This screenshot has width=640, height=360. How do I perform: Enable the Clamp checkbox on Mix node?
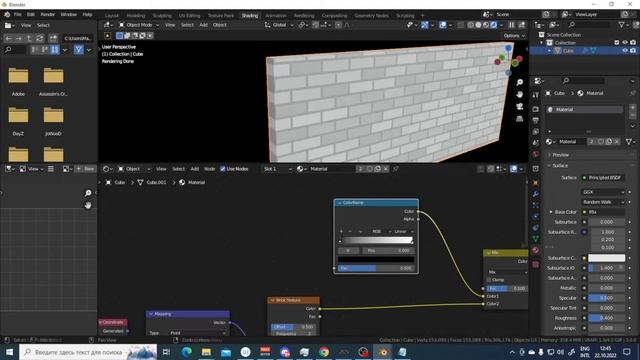tap(489, 280)
